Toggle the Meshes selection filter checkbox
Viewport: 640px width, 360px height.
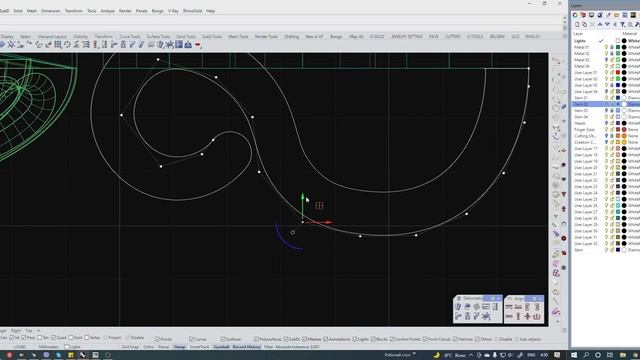pyautogui.click(x=304, y=339)
